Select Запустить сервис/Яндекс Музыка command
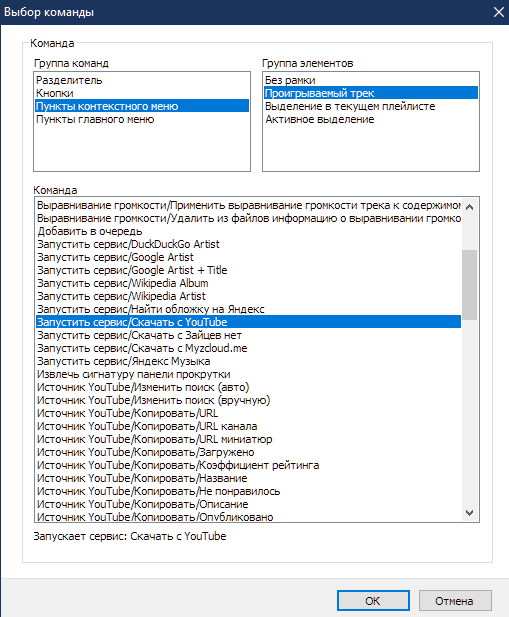This screenshot has width=509, height=617. [249, 361]
